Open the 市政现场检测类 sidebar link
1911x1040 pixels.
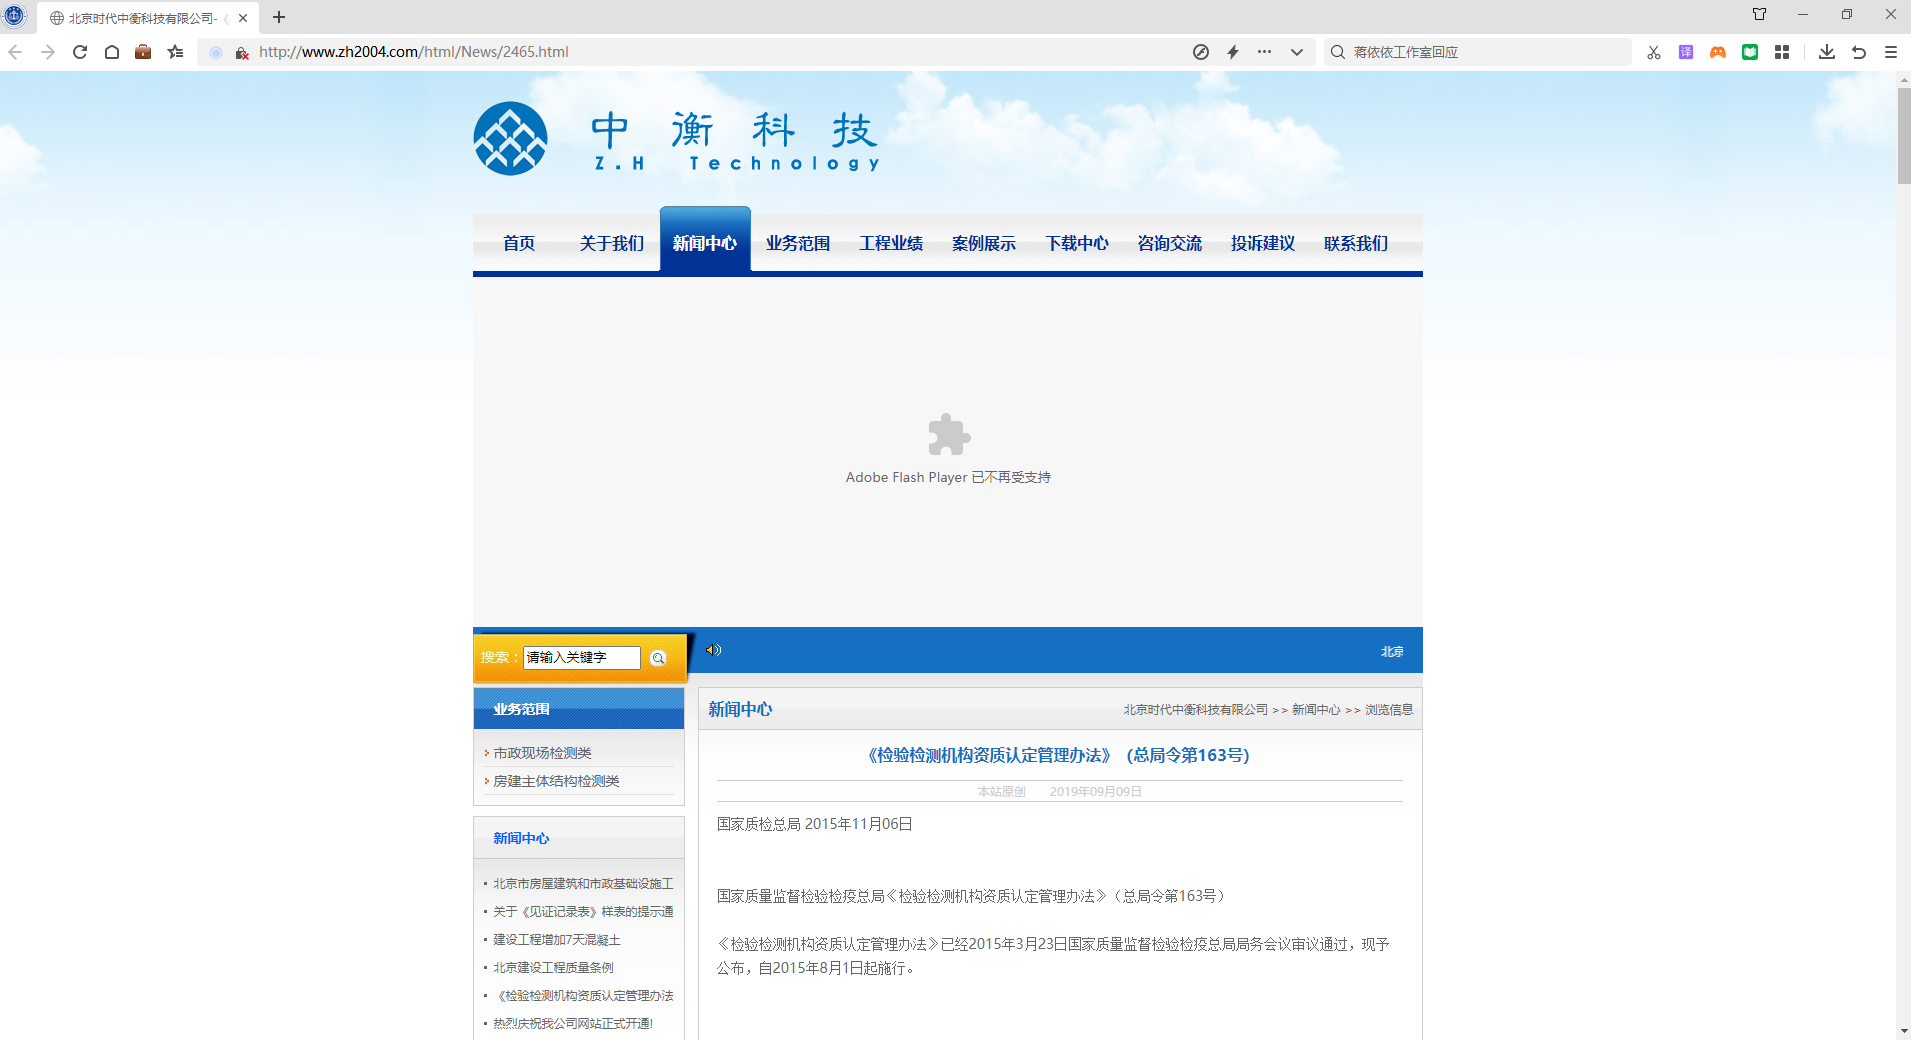tap(542, 753)
